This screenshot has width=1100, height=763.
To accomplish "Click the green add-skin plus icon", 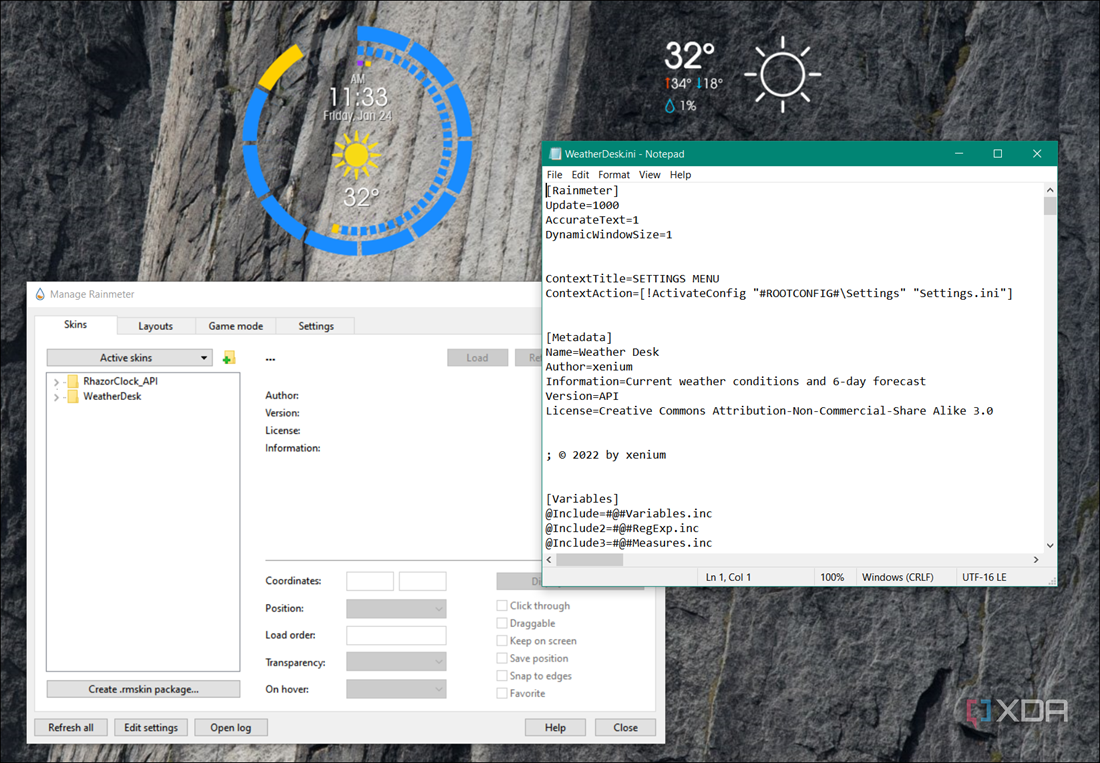I will point(228,357).
